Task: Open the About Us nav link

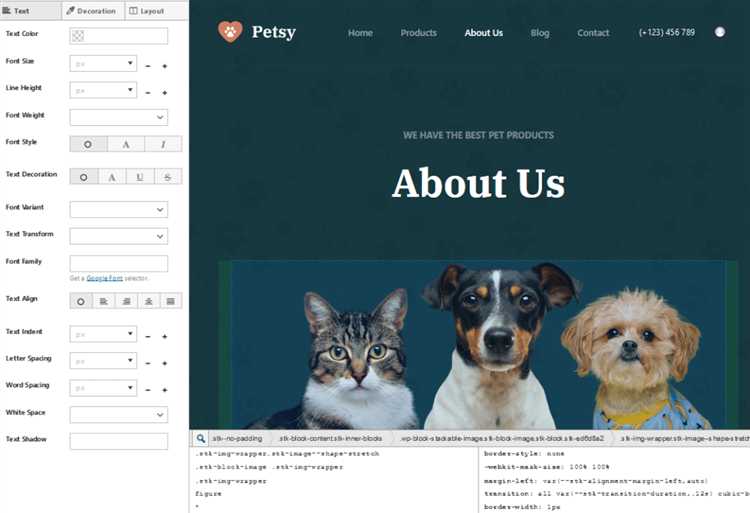Action: pos(484,33)
